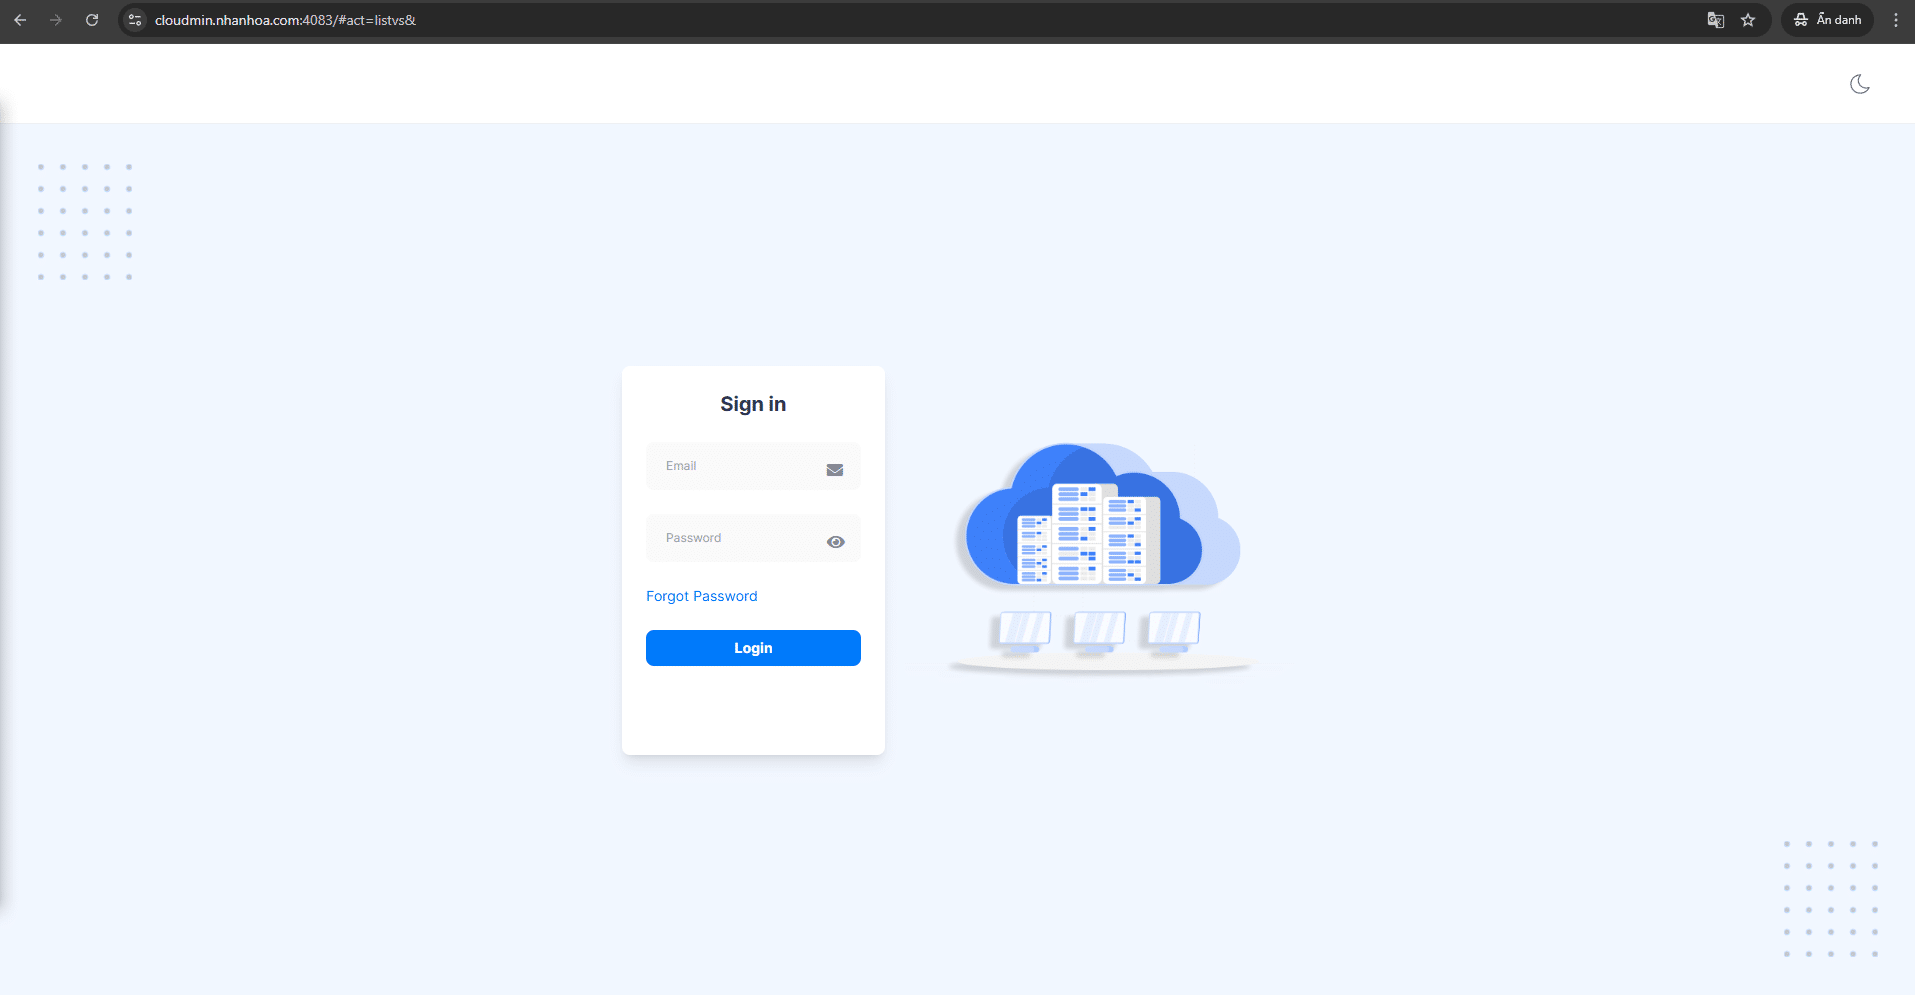This screenshot has width=1915, height=995.
Task: Click the browser forward arrow
Action: coord(56,20)
